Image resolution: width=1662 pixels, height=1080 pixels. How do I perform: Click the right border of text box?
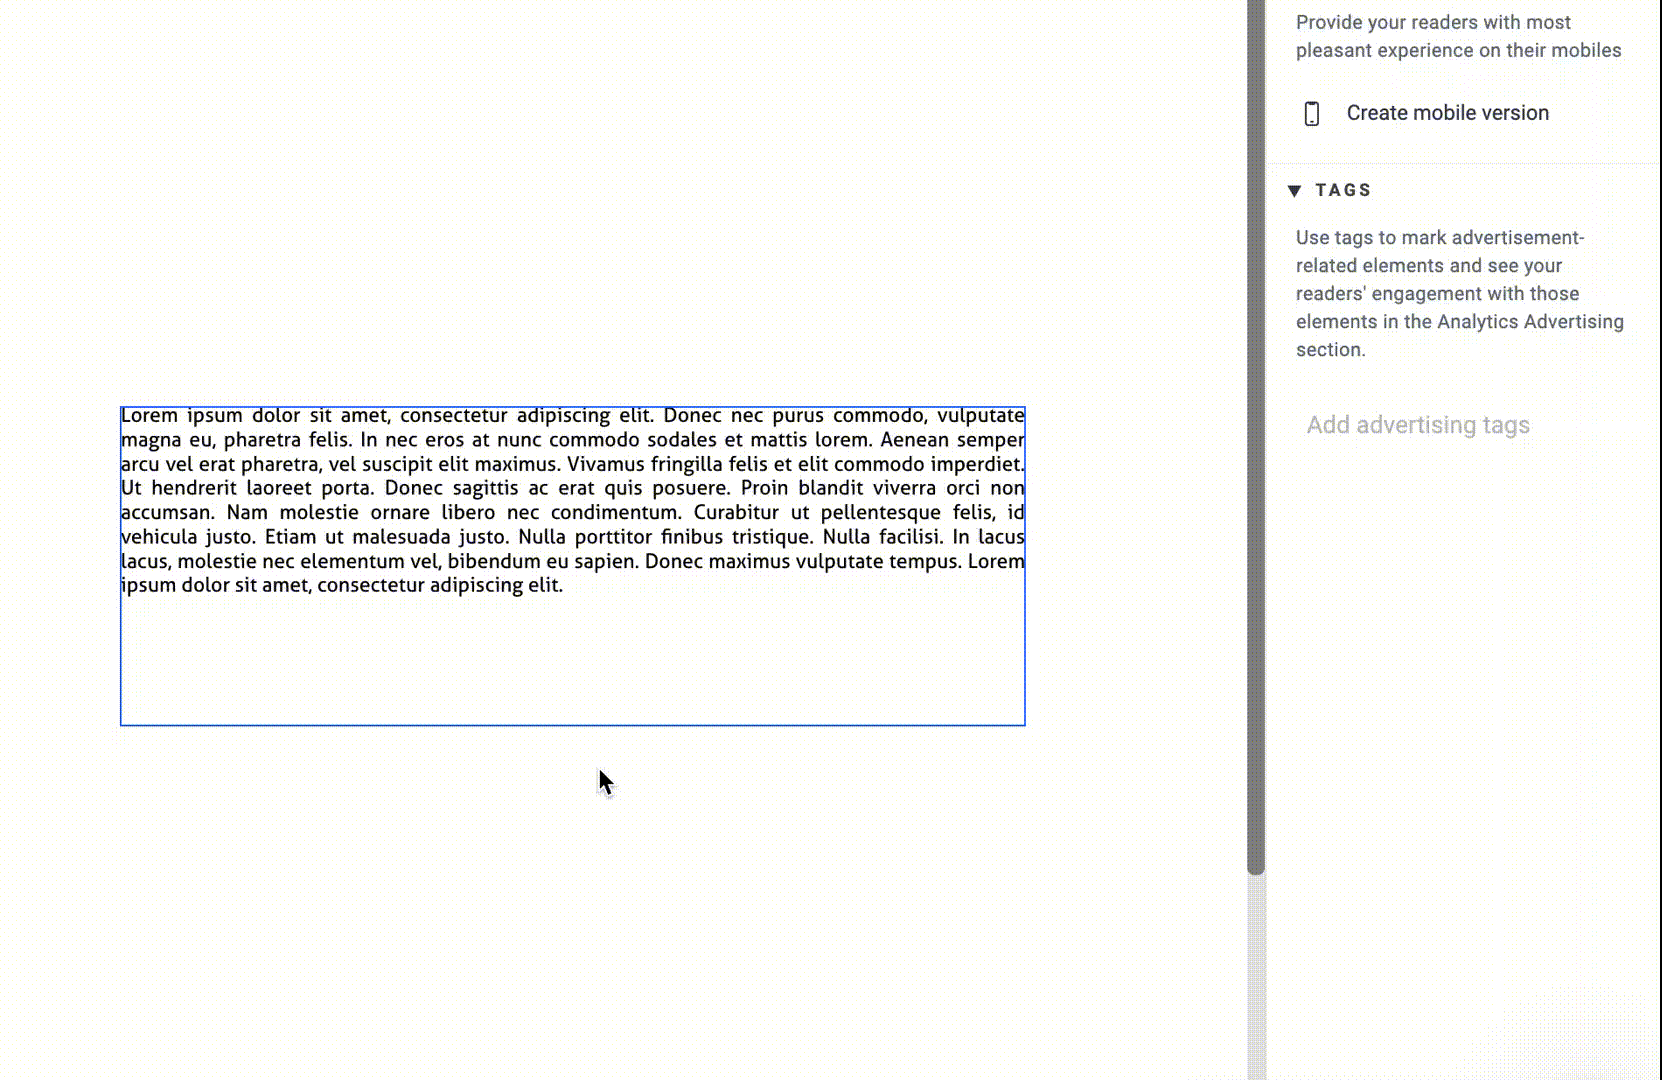(x=1025, y=650)
